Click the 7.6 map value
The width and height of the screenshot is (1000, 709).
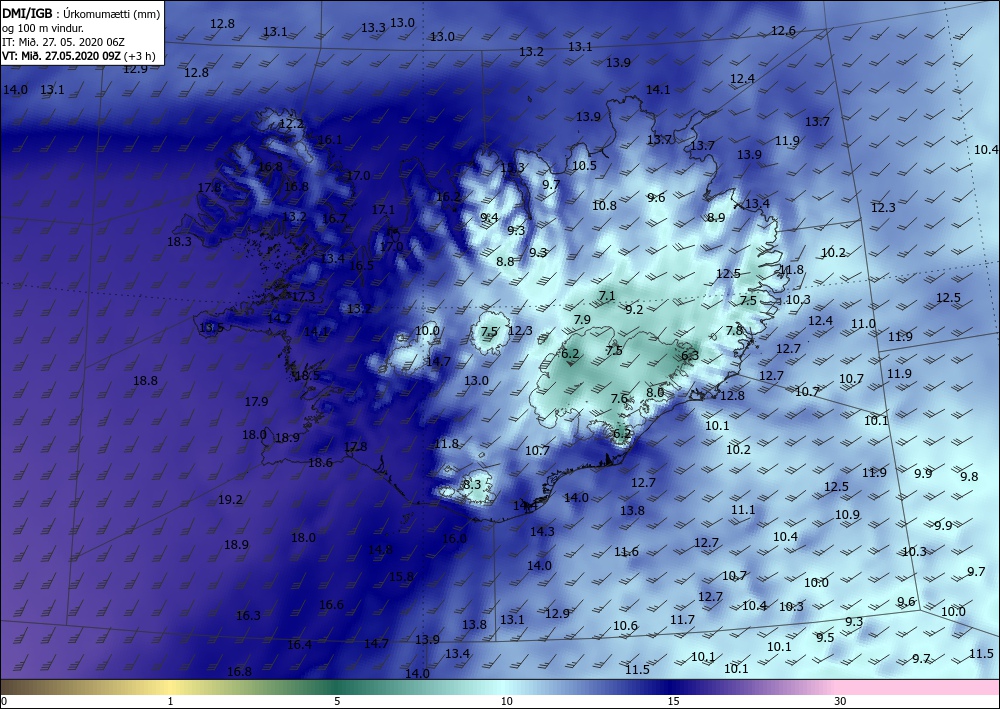pyautogui.click(x=619, y=399)
